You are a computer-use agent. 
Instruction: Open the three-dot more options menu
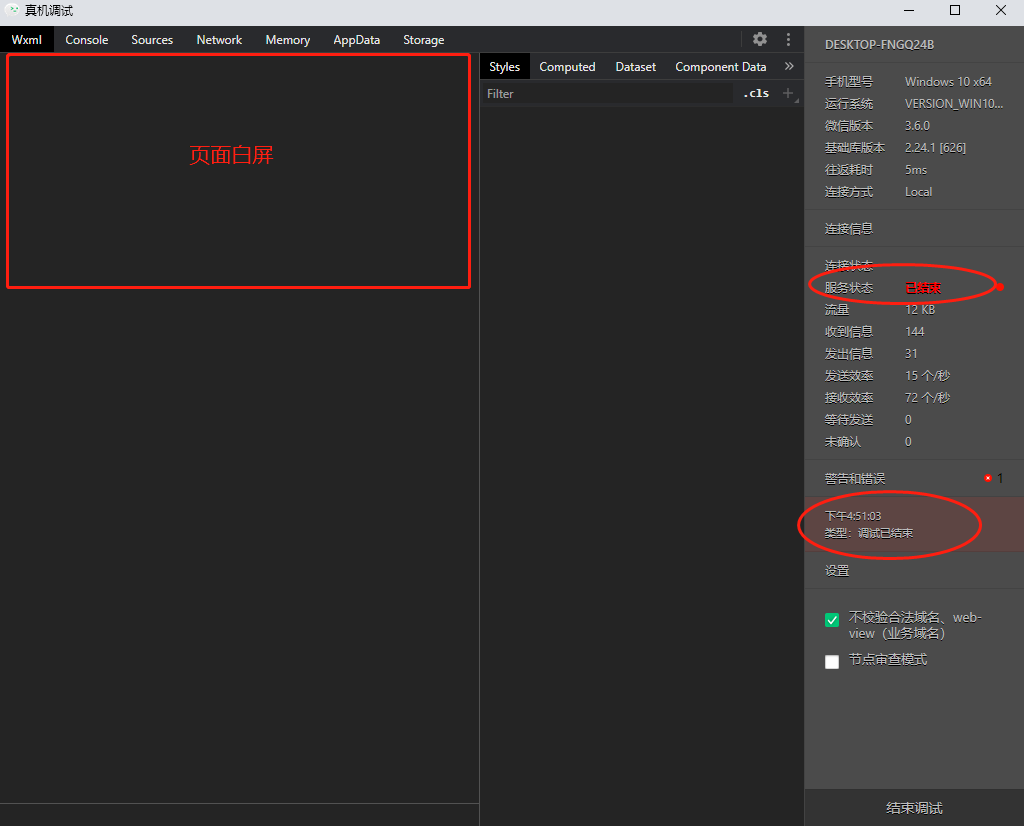(788, 39)
